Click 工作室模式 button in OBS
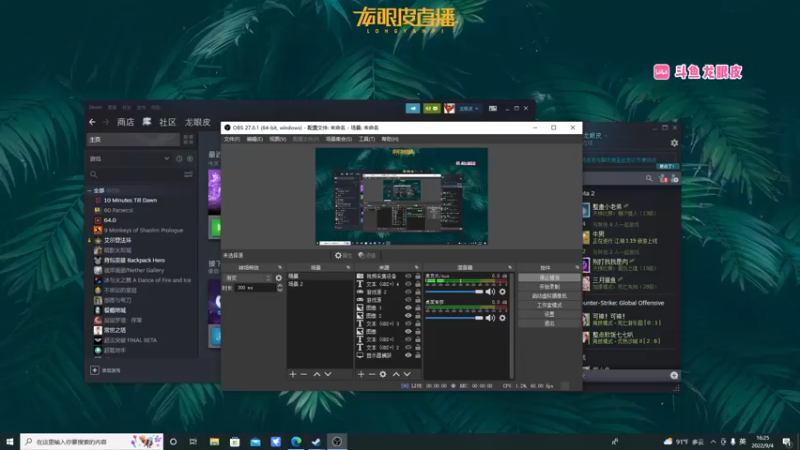The image size is (800, 450). (549, 305)
